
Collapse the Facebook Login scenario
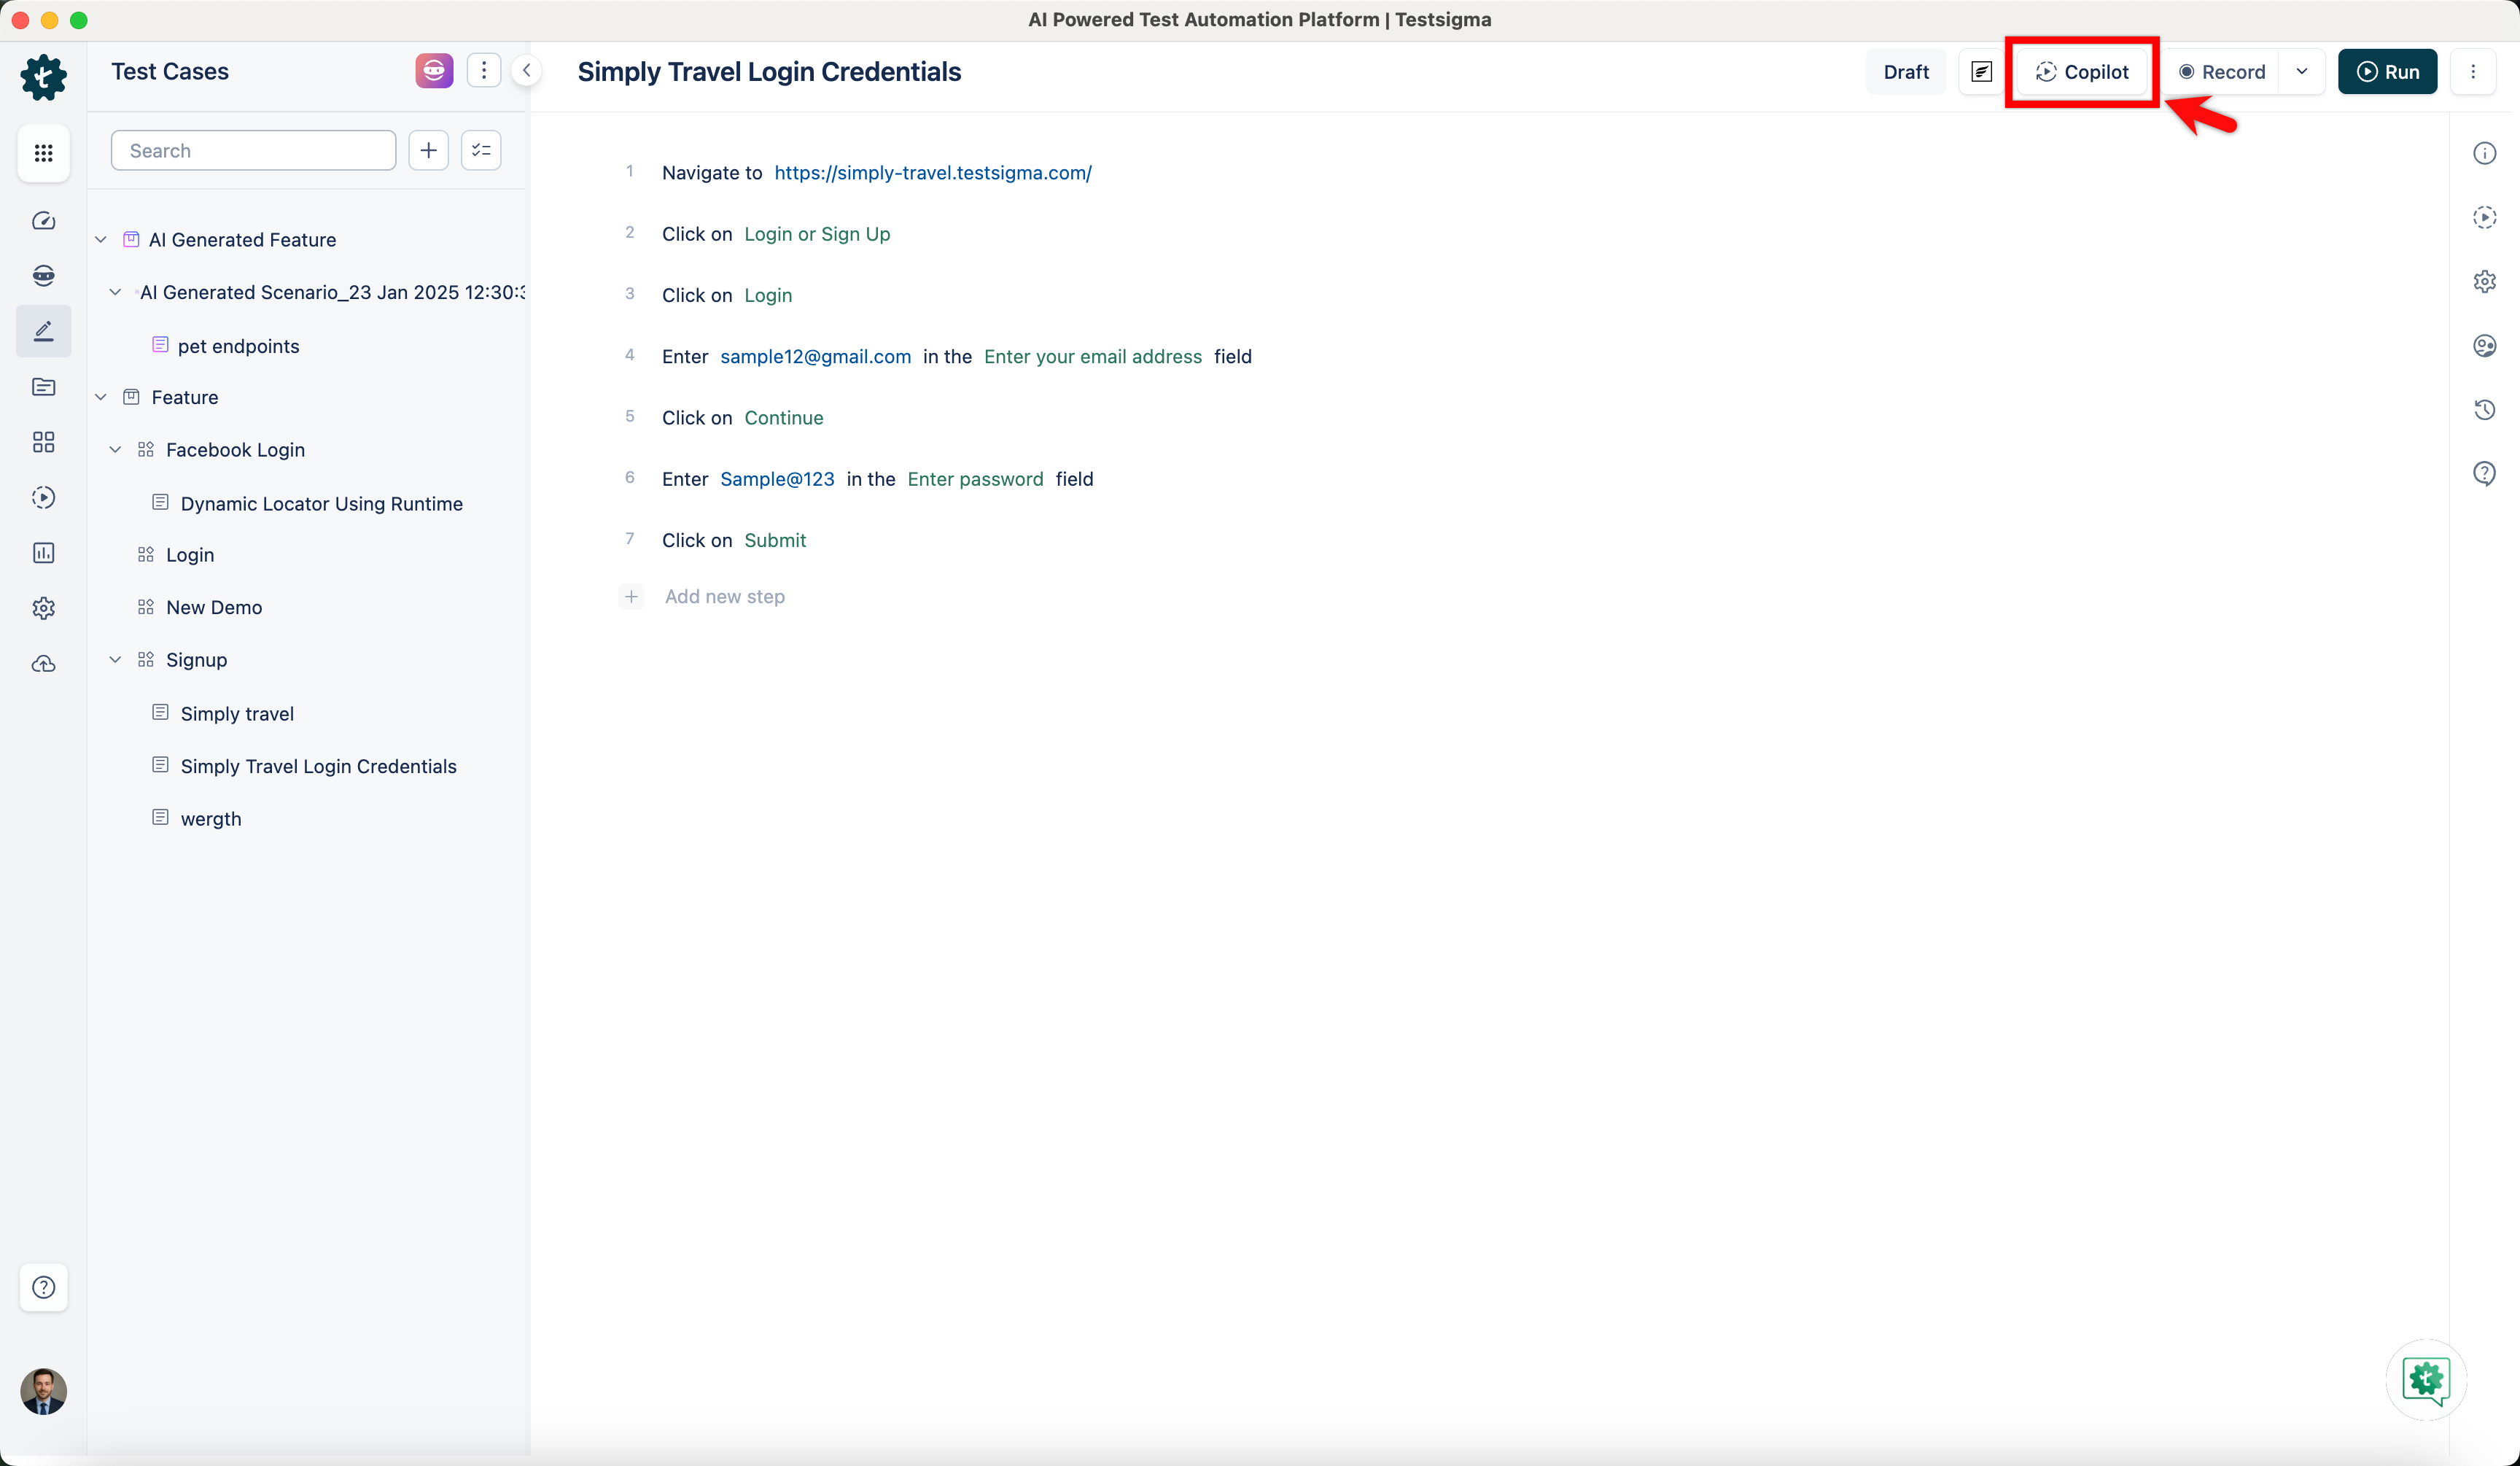tap(115, 449)
